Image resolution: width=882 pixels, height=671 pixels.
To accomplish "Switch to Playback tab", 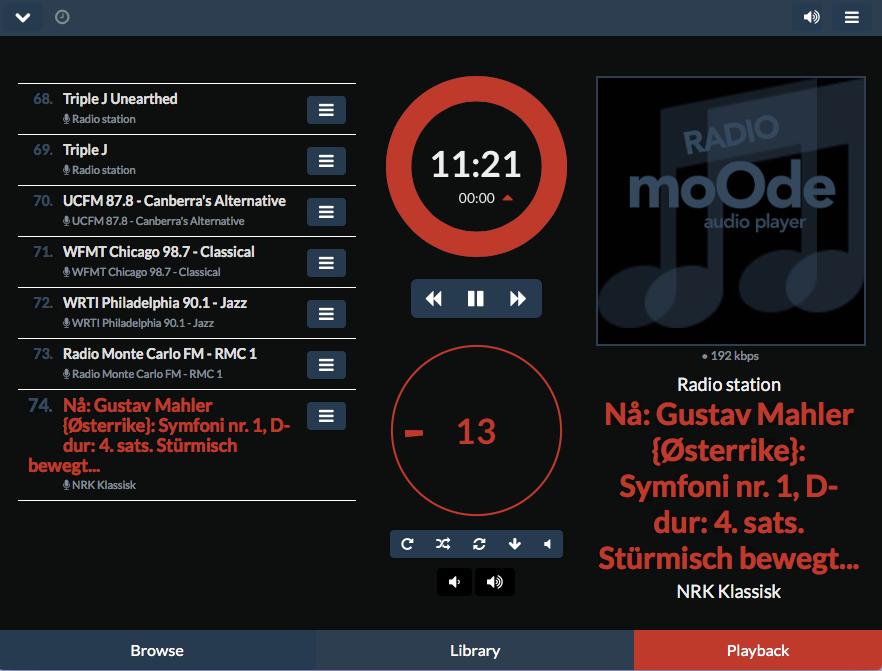I will pyautogui.click(x=758, y=651).
